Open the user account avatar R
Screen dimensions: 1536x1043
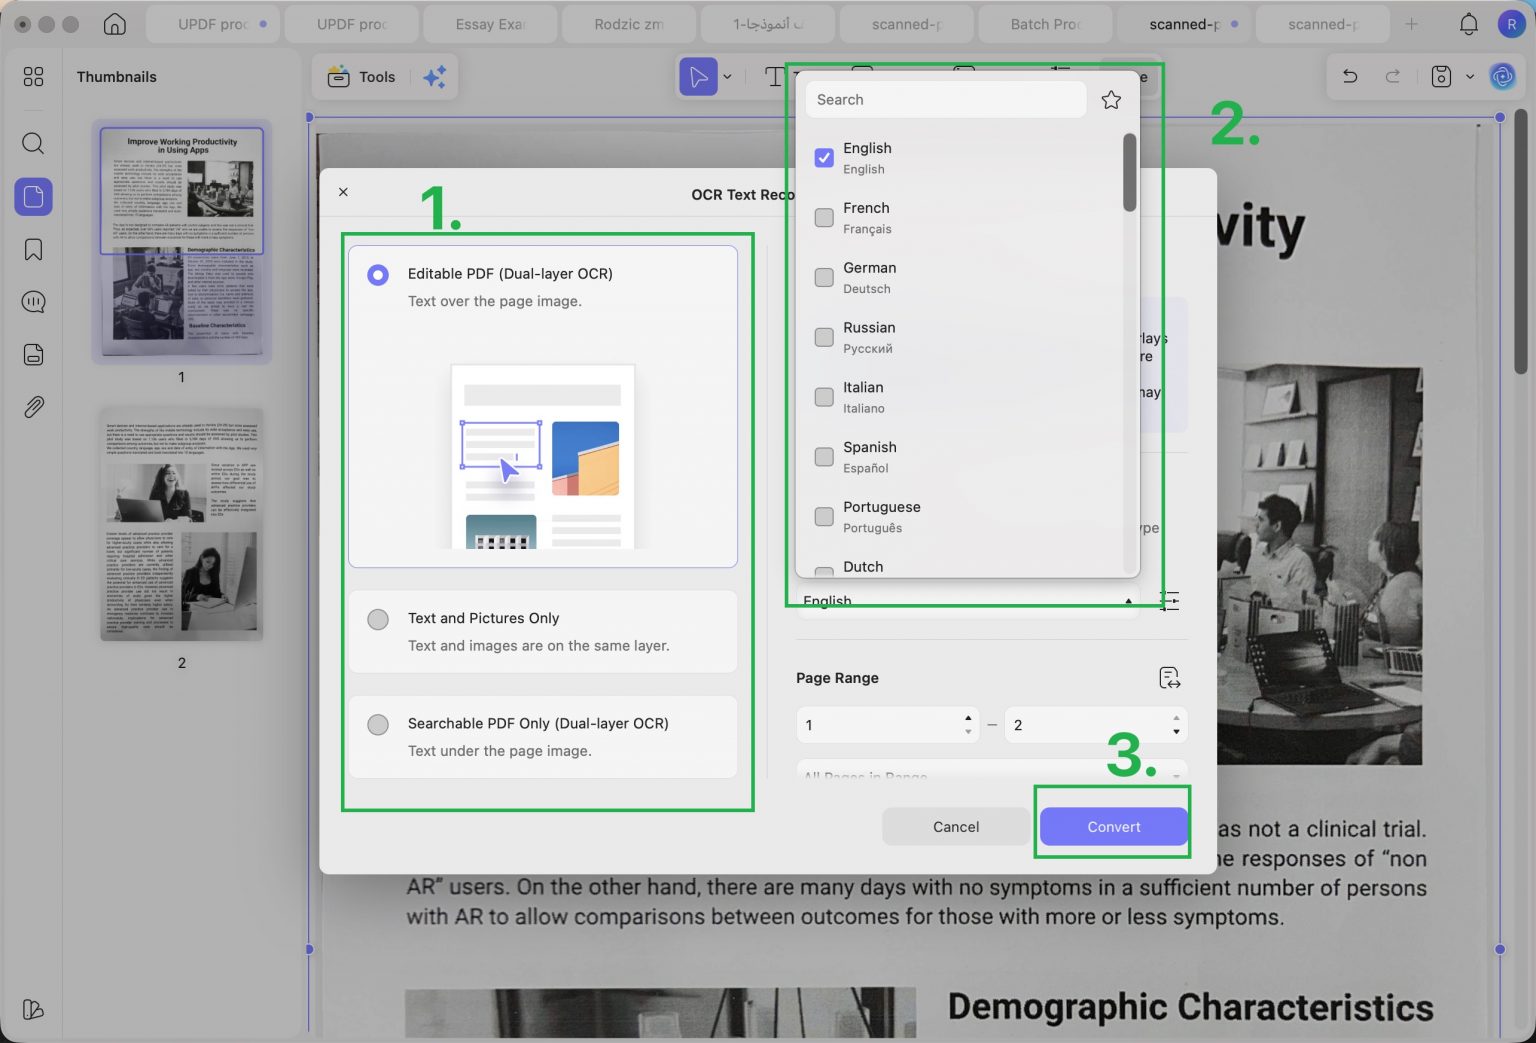1510,24
